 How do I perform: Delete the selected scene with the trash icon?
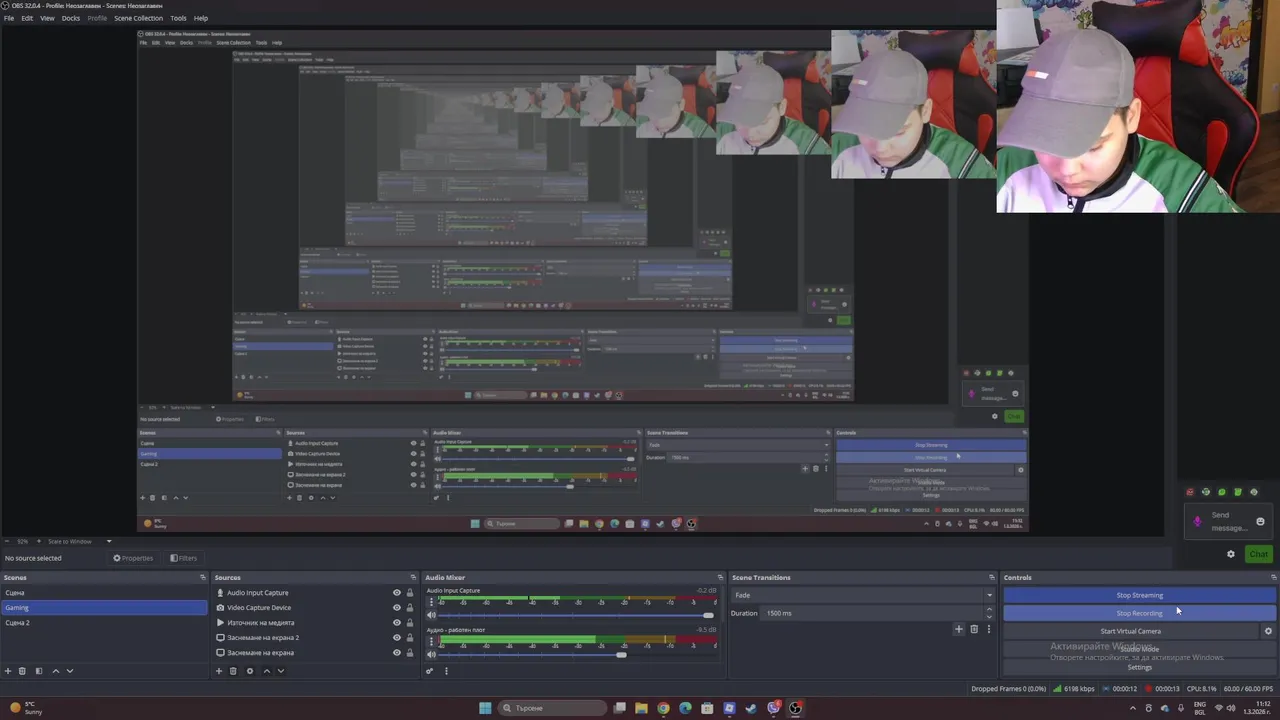(22, 671)
